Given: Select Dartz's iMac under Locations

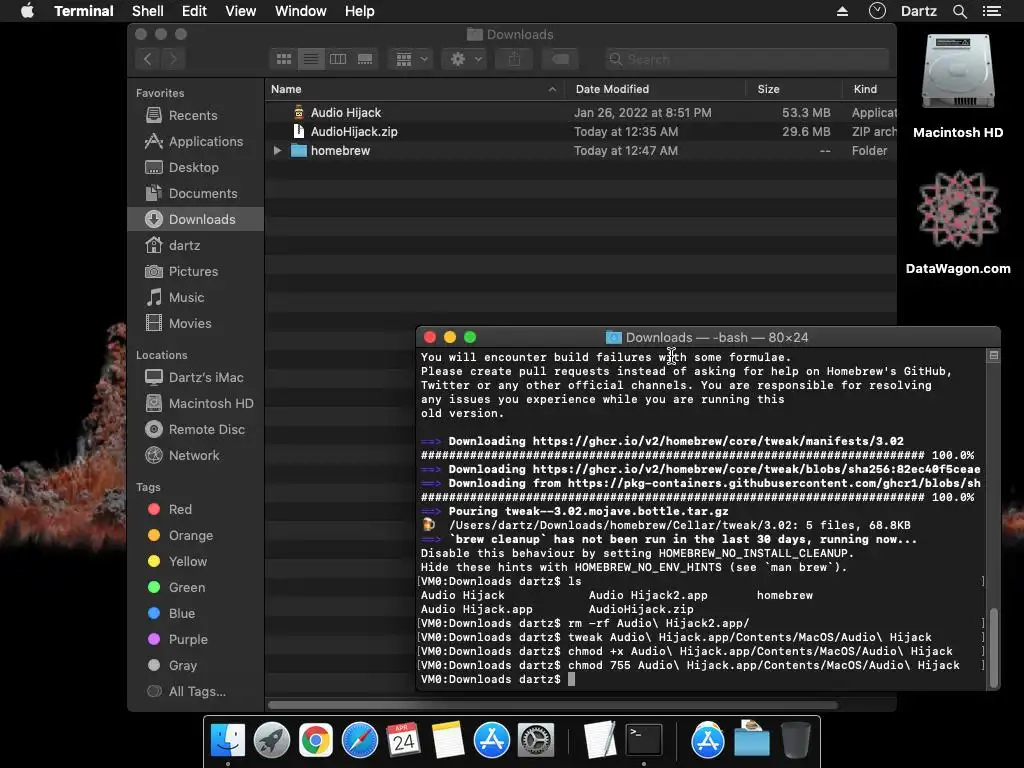Looking at the screenshot, I should click(x=195, y=377).
